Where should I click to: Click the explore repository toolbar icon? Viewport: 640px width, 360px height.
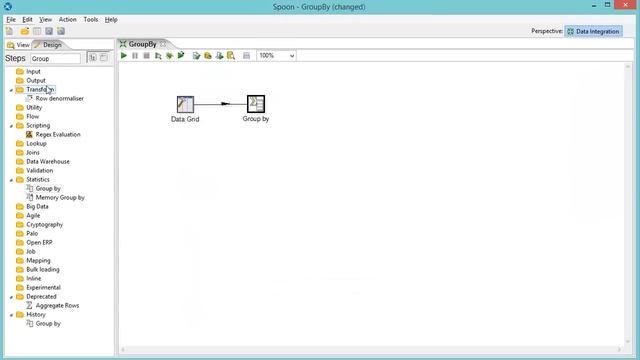click(37, 31)
